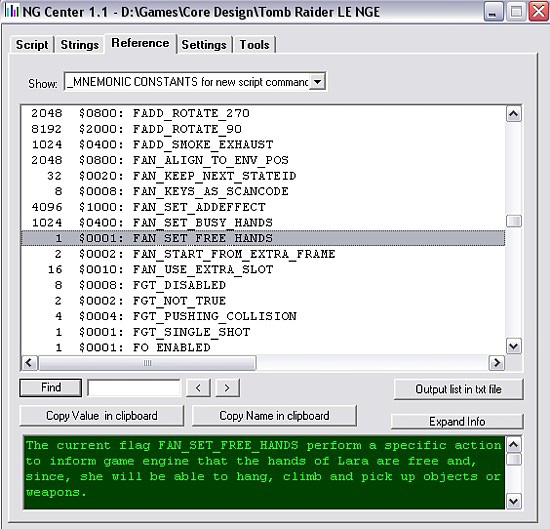The width and height of the screenshot is (550, 529).
Task: Click Copy Name in clipboard button
Action: point(274,416)
